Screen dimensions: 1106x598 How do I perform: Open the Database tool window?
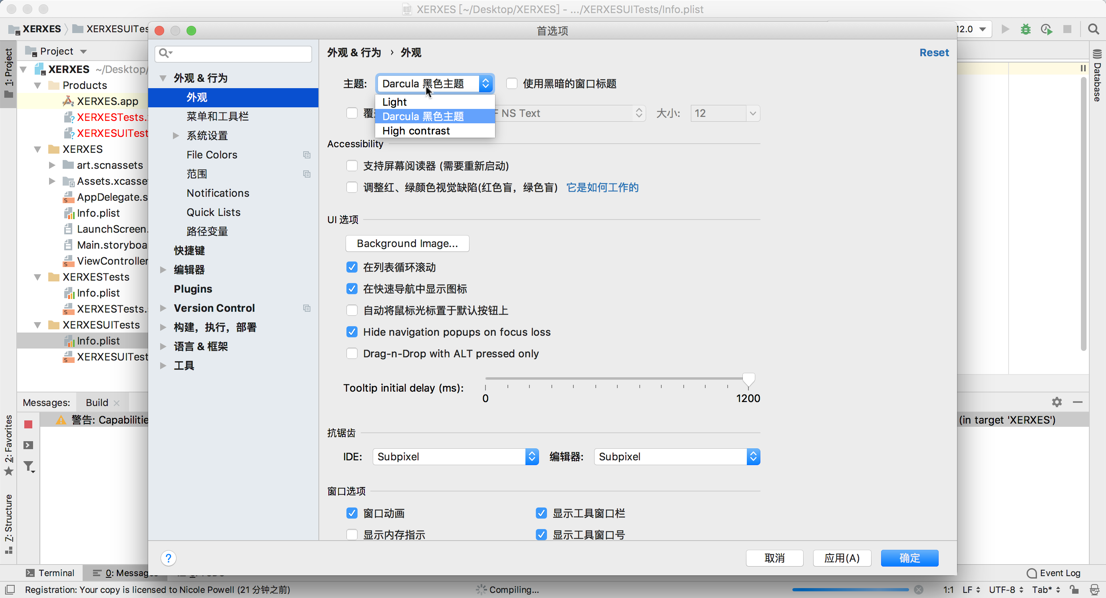pos(1097,75)
